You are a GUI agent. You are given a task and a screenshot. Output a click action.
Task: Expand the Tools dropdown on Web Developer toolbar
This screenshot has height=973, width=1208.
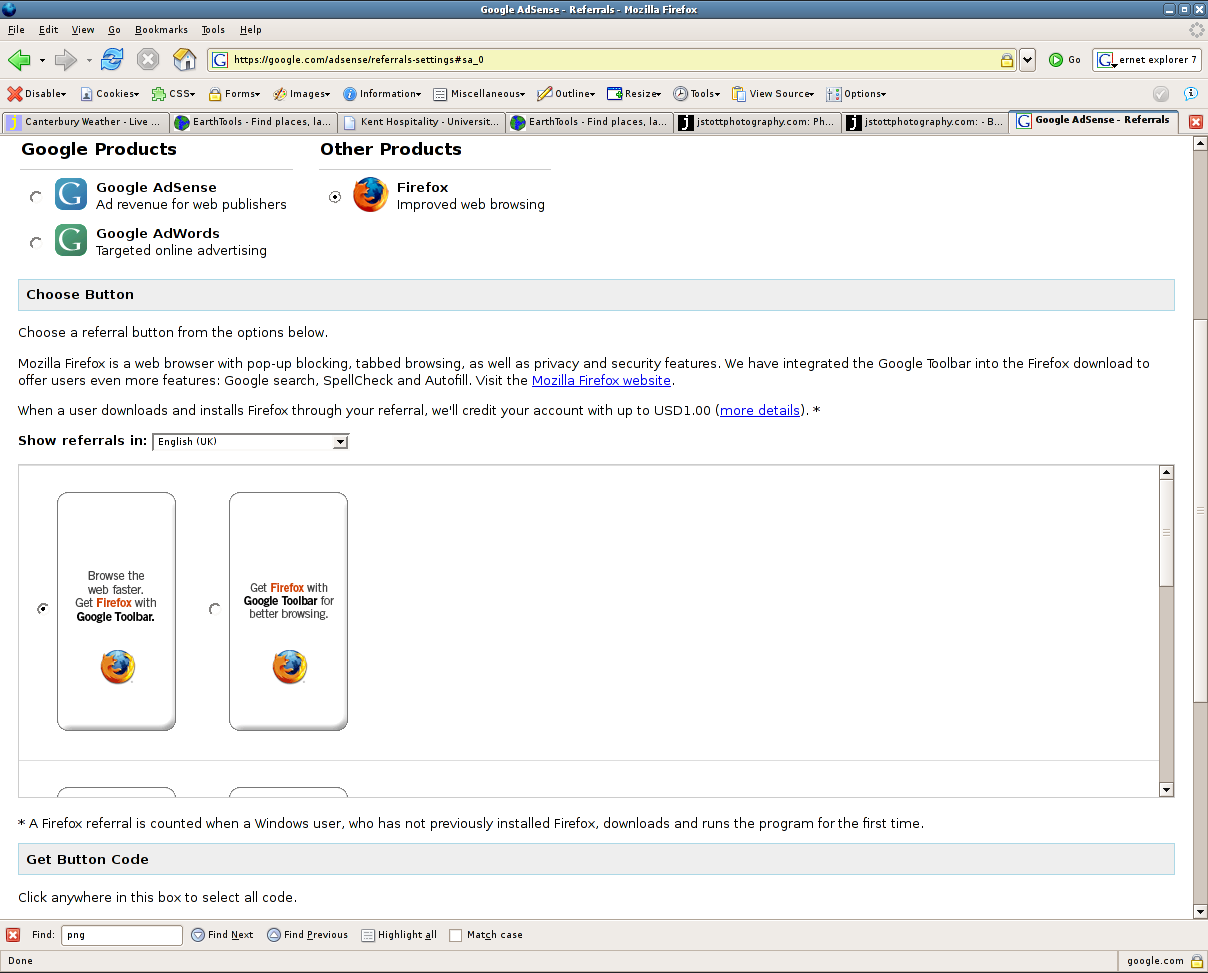pyautogui.click(x=697, y=94)
